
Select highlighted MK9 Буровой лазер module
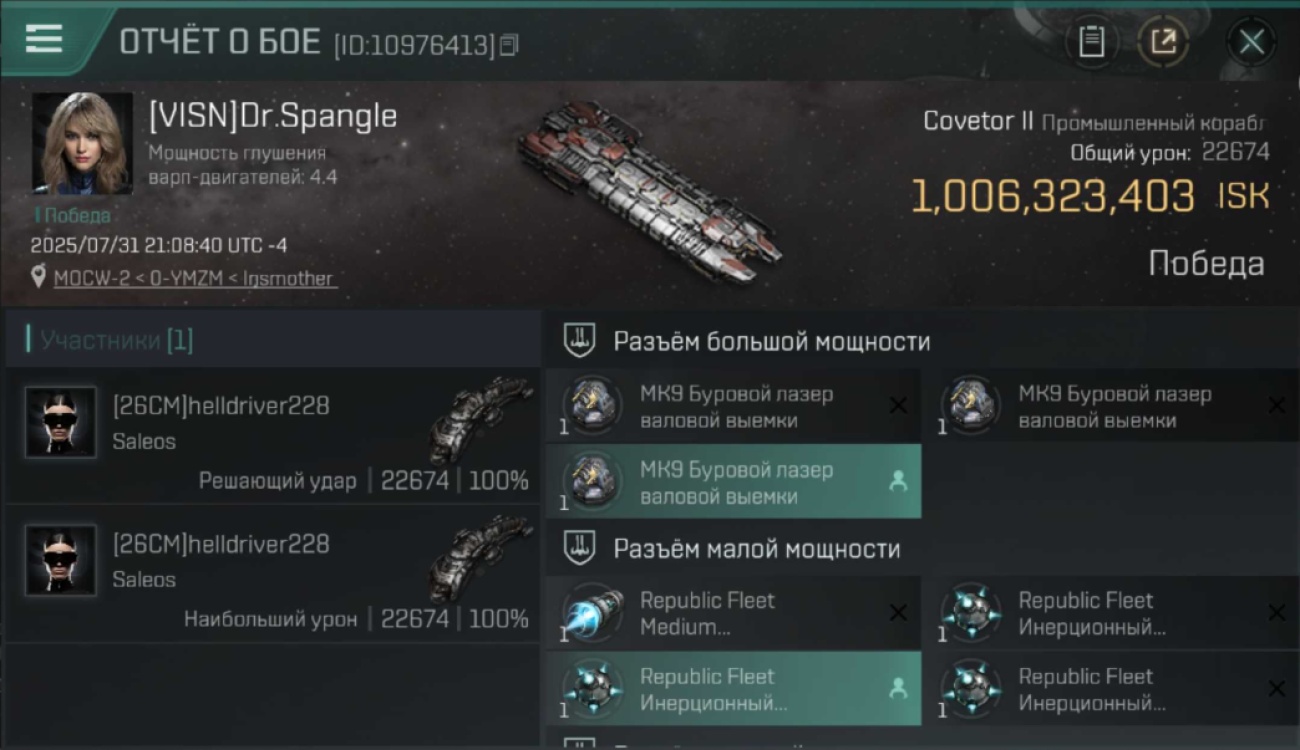click(733, 482)
